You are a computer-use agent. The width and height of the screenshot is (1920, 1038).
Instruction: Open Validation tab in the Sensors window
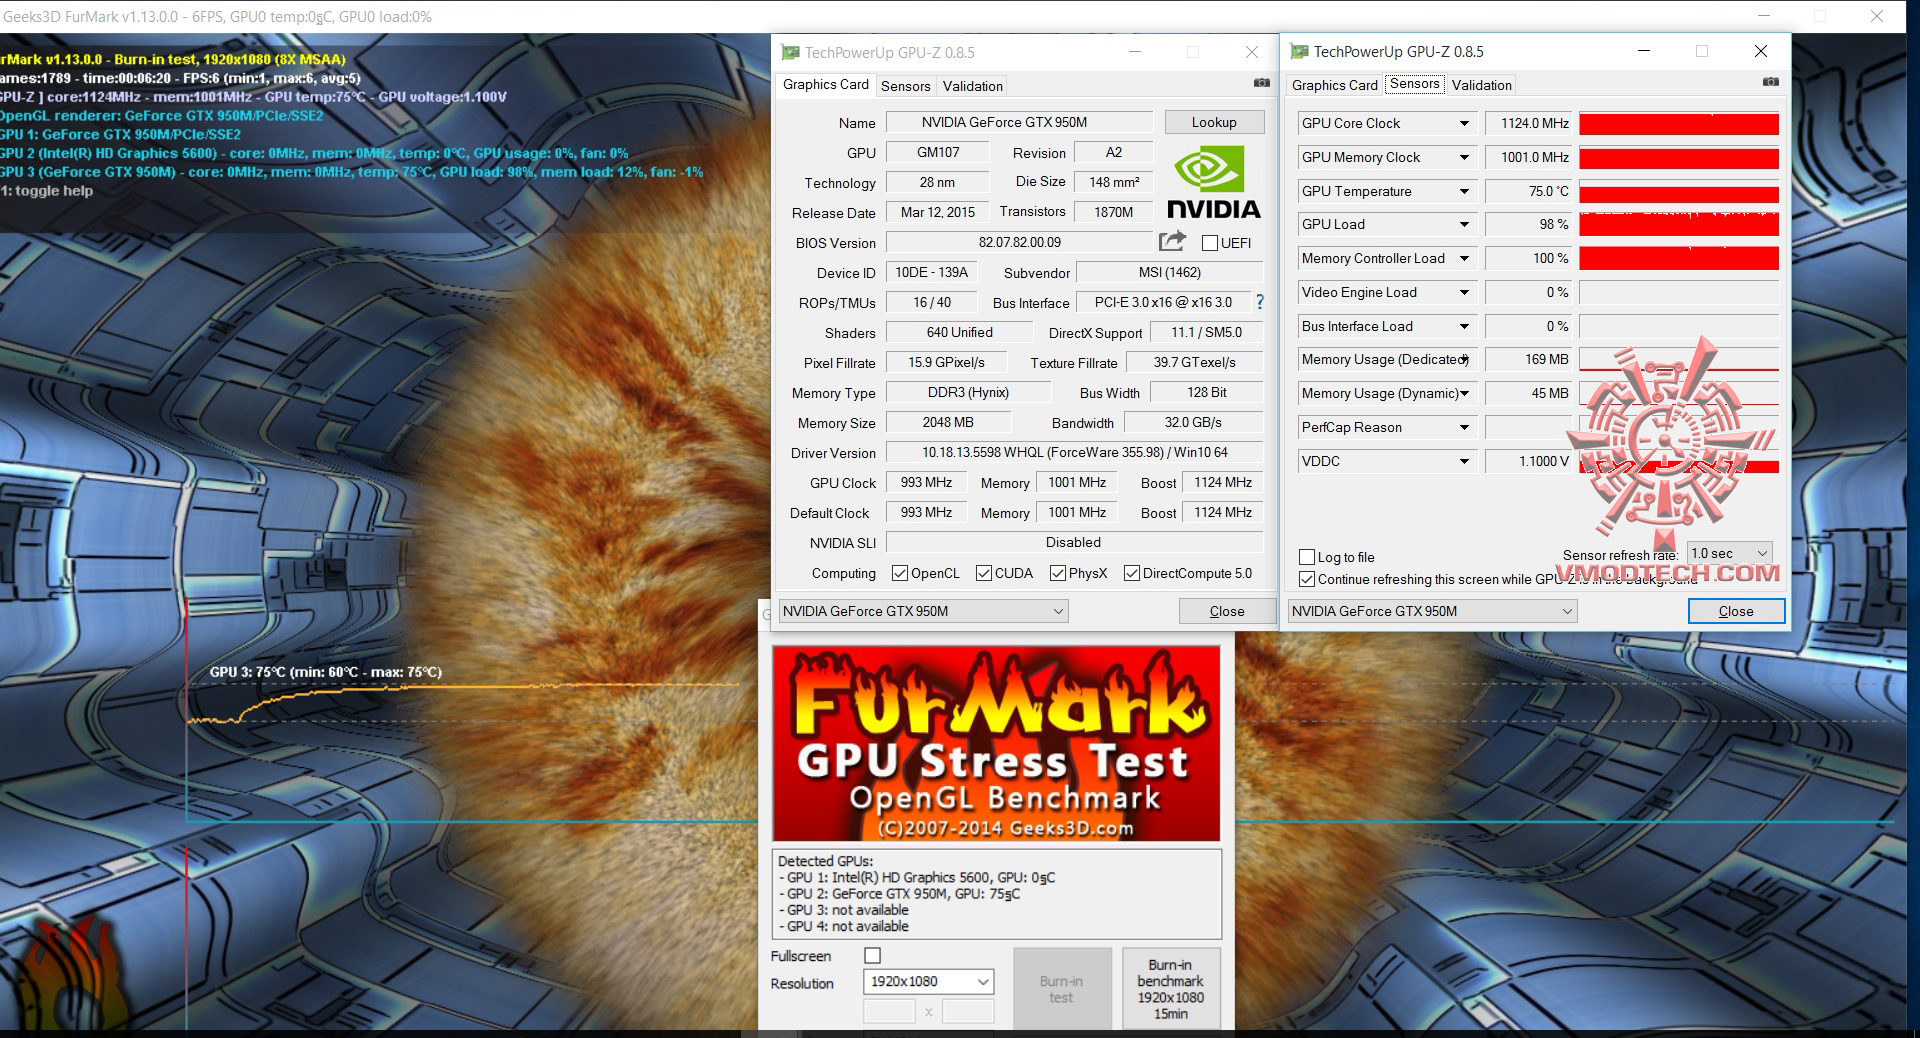(1482, 85)
